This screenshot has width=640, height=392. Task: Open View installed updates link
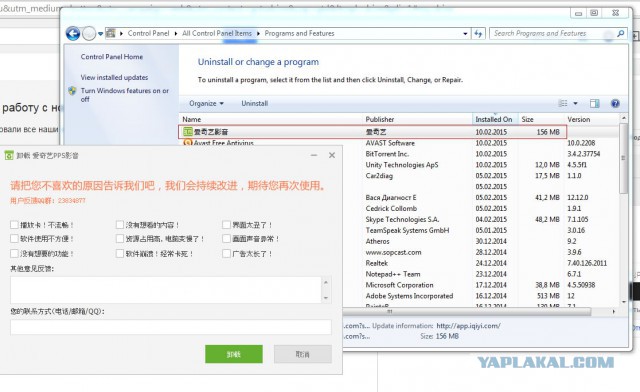(114, 77)
